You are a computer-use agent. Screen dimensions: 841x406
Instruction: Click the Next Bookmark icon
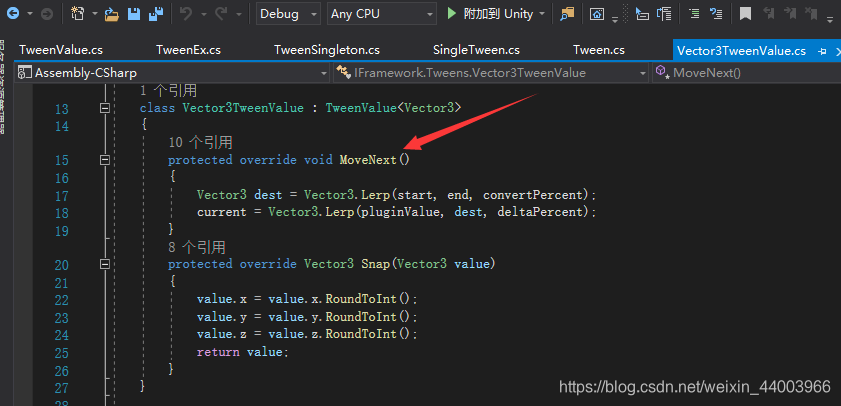(x=790, y=14)
